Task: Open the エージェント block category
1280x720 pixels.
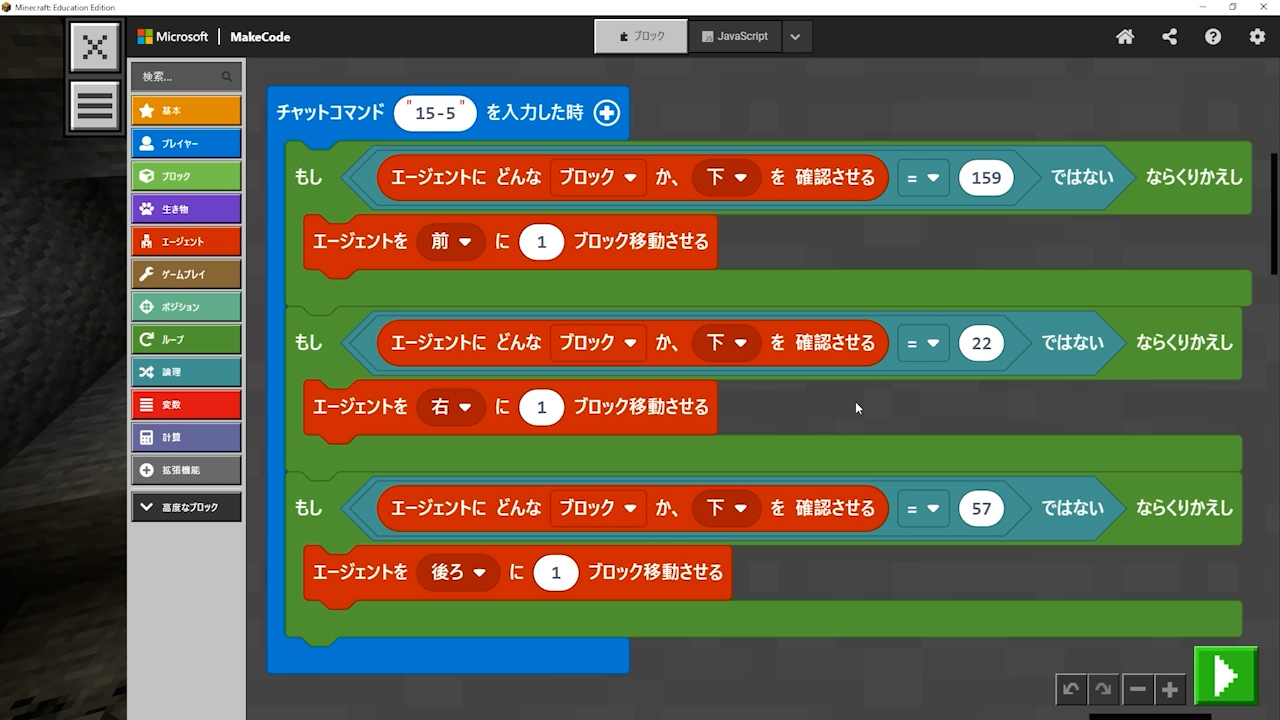Action: coord(186,241)
